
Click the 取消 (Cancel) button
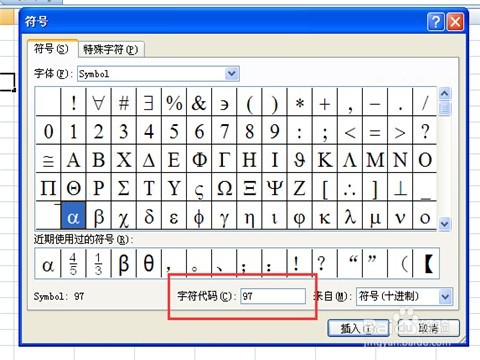tap(428, 329)
